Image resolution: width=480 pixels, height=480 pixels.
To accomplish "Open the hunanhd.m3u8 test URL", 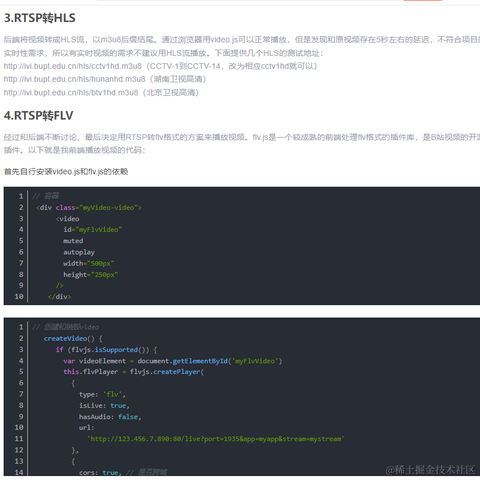I will (74, 79).
